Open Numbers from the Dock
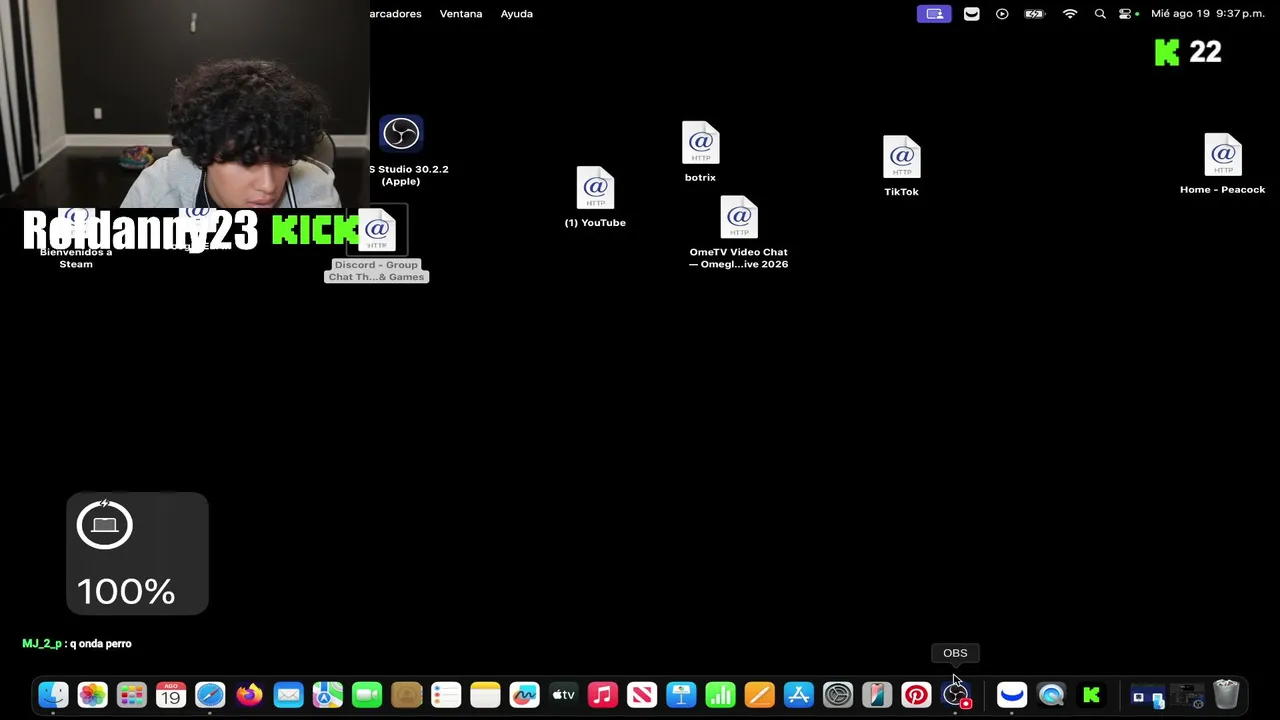Viewport: 1280px width, 720px height. click(x=720, y=694)
